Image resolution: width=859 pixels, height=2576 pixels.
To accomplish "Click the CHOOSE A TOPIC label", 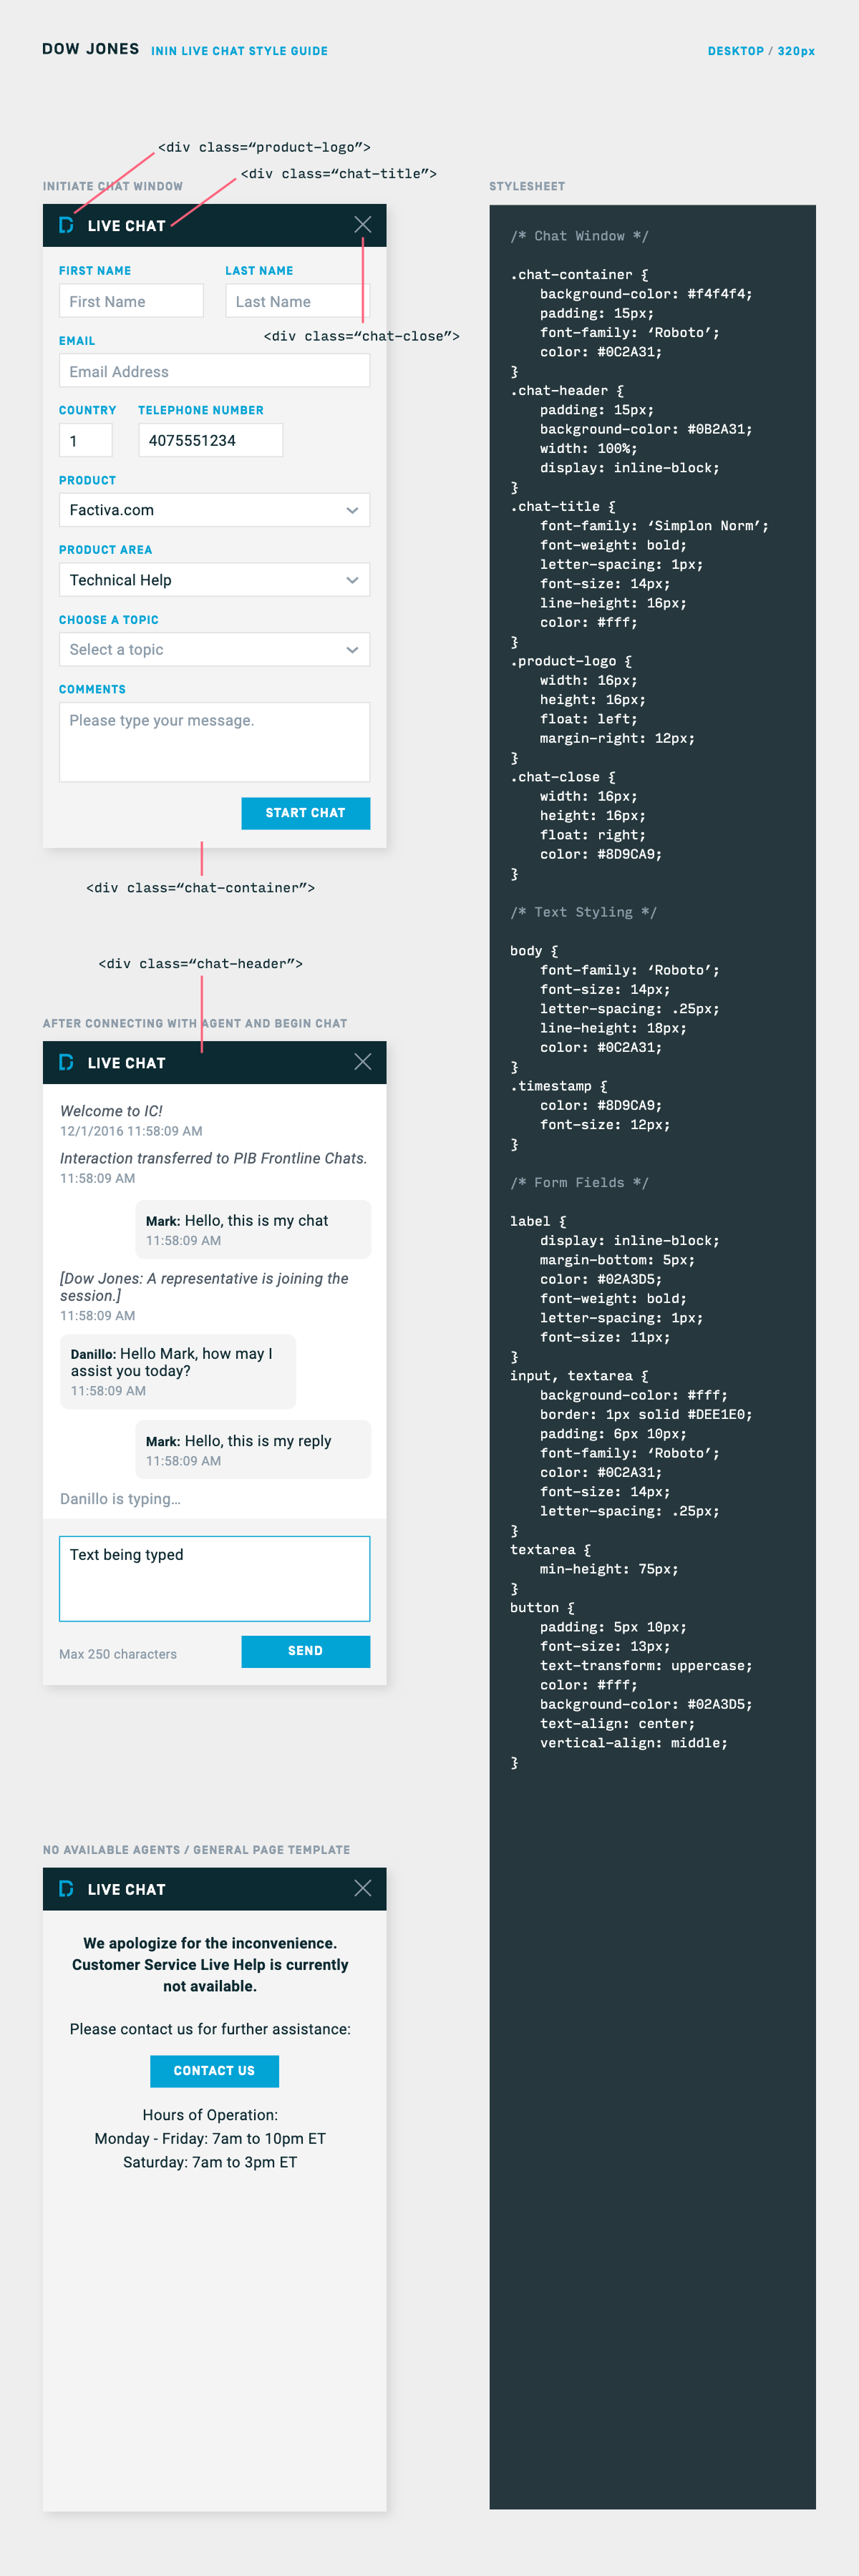I will click(x=108, y=620).
